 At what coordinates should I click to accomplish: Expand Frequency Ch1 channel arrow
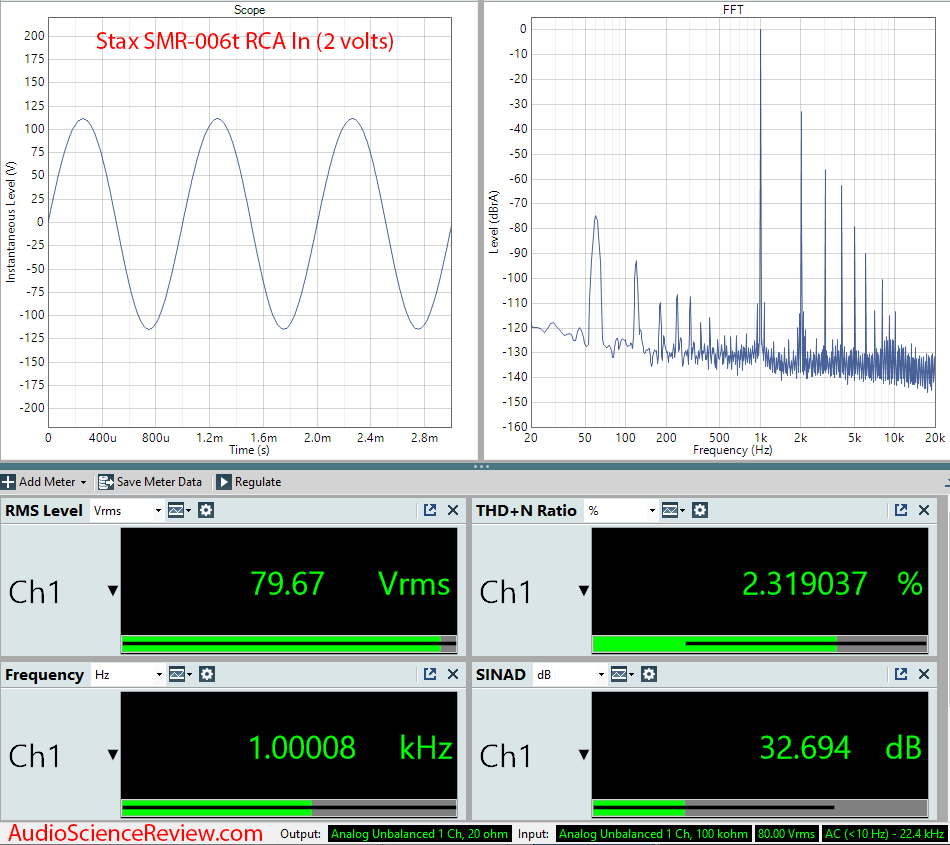click(x=113, y=754)
